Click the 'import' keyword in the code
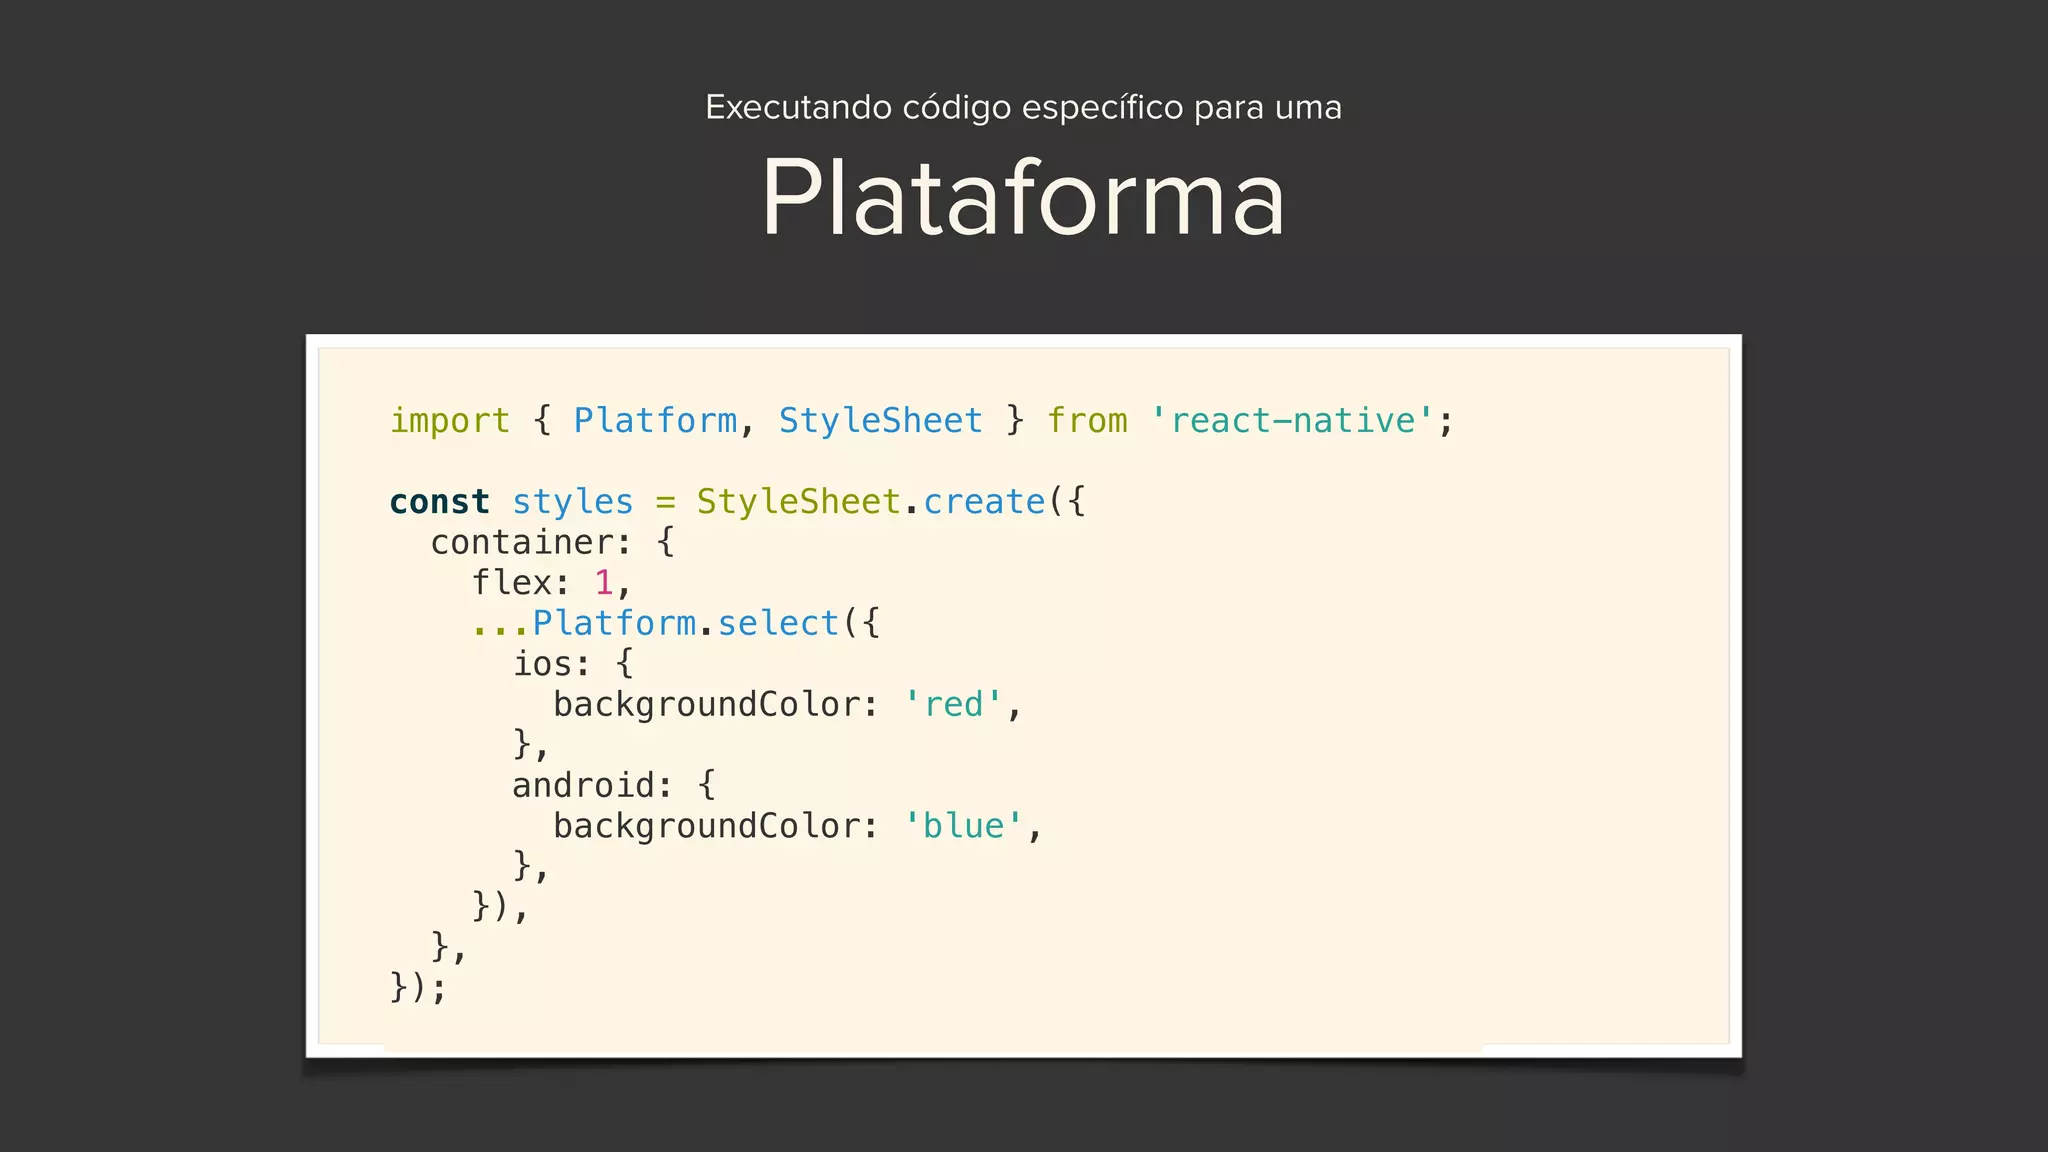The image size is (2048, 1152). tap(450, 421)
